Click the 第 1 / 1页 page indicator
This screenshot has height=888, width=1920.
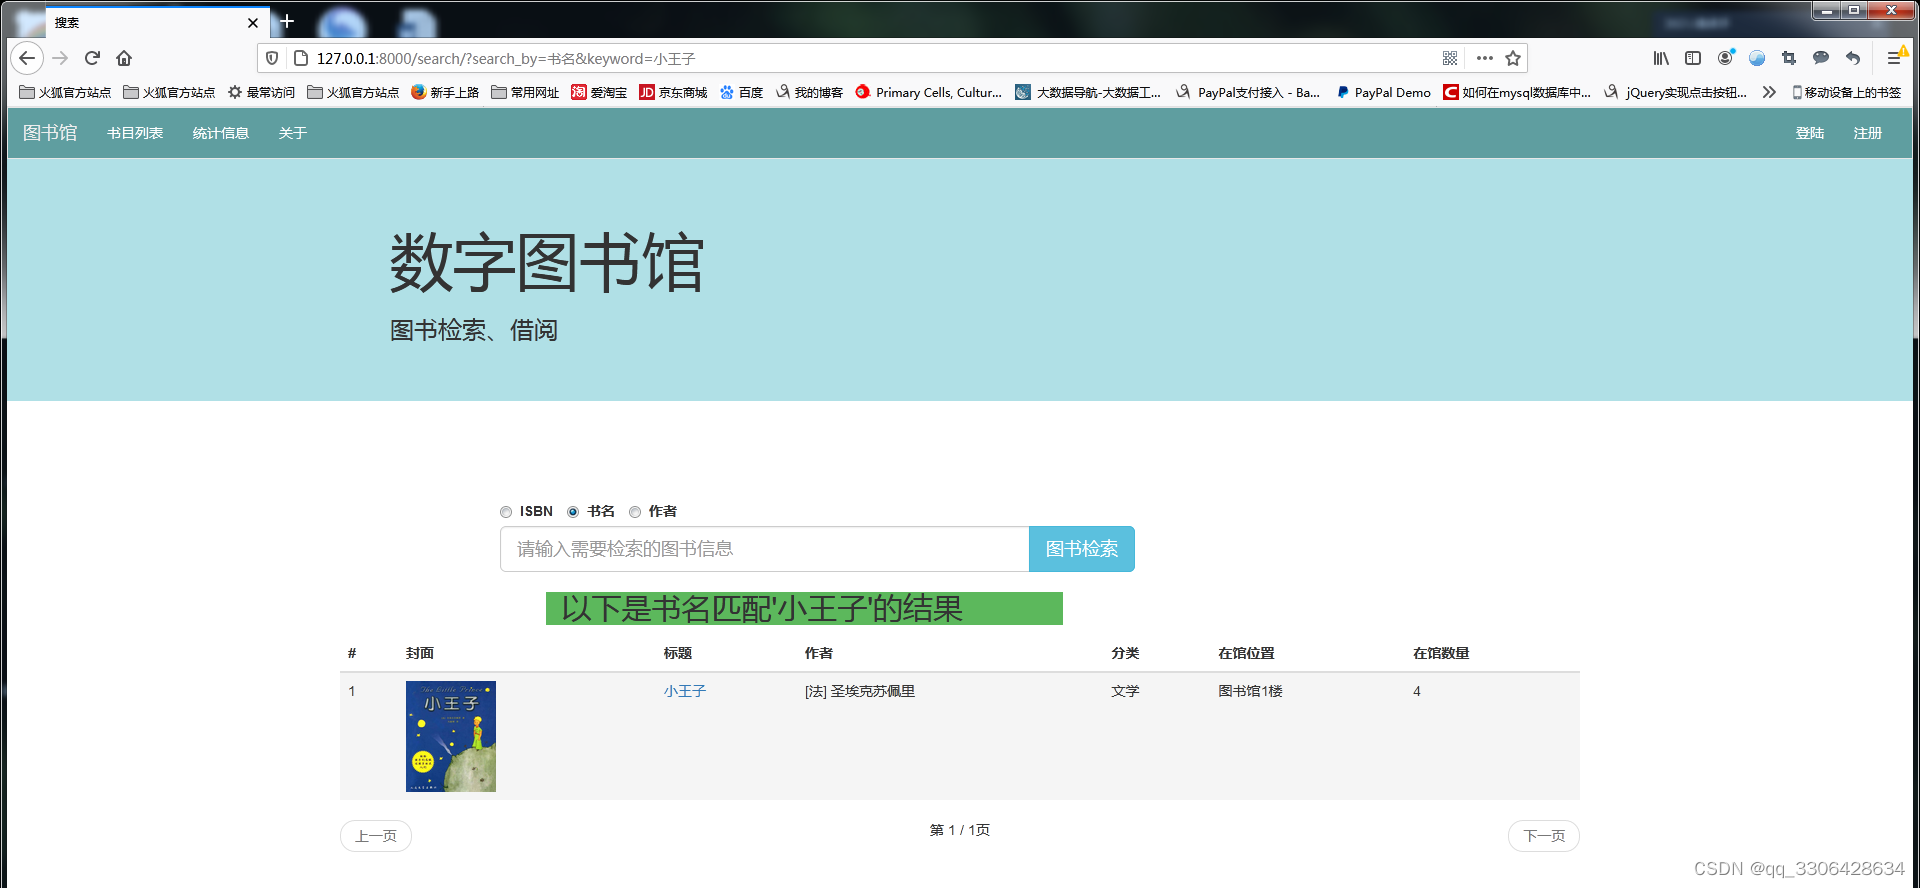[960, 830]
